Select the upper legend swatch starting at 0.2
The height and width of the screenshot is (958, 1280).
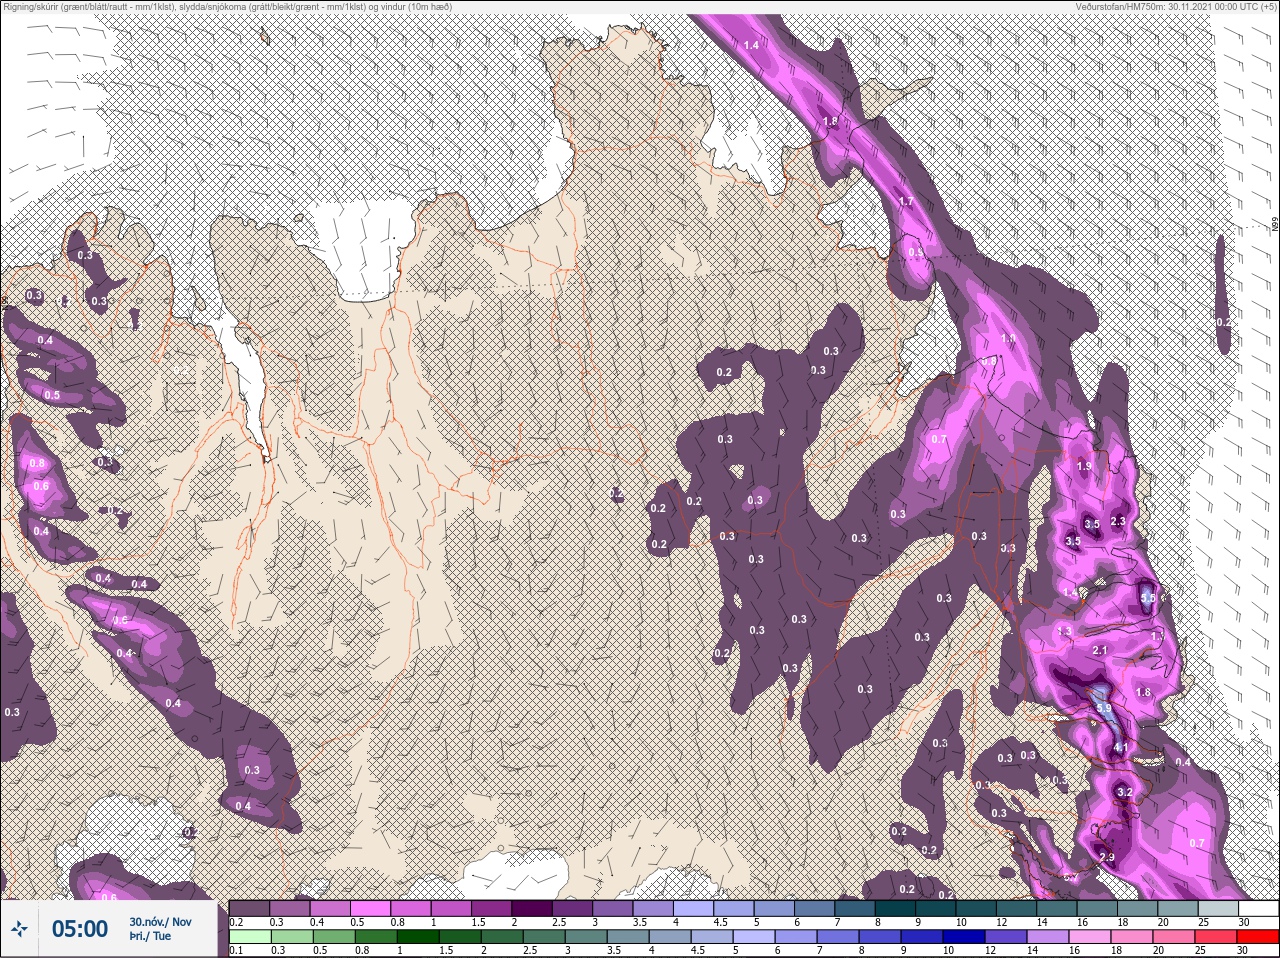point(249,908)
